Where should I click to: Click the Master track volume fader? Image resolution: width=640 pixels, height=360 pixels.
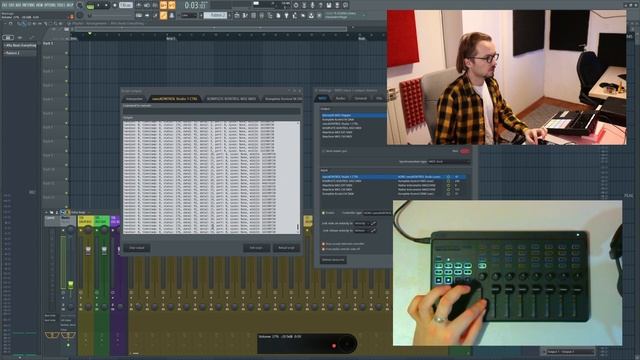click(71, 284)
